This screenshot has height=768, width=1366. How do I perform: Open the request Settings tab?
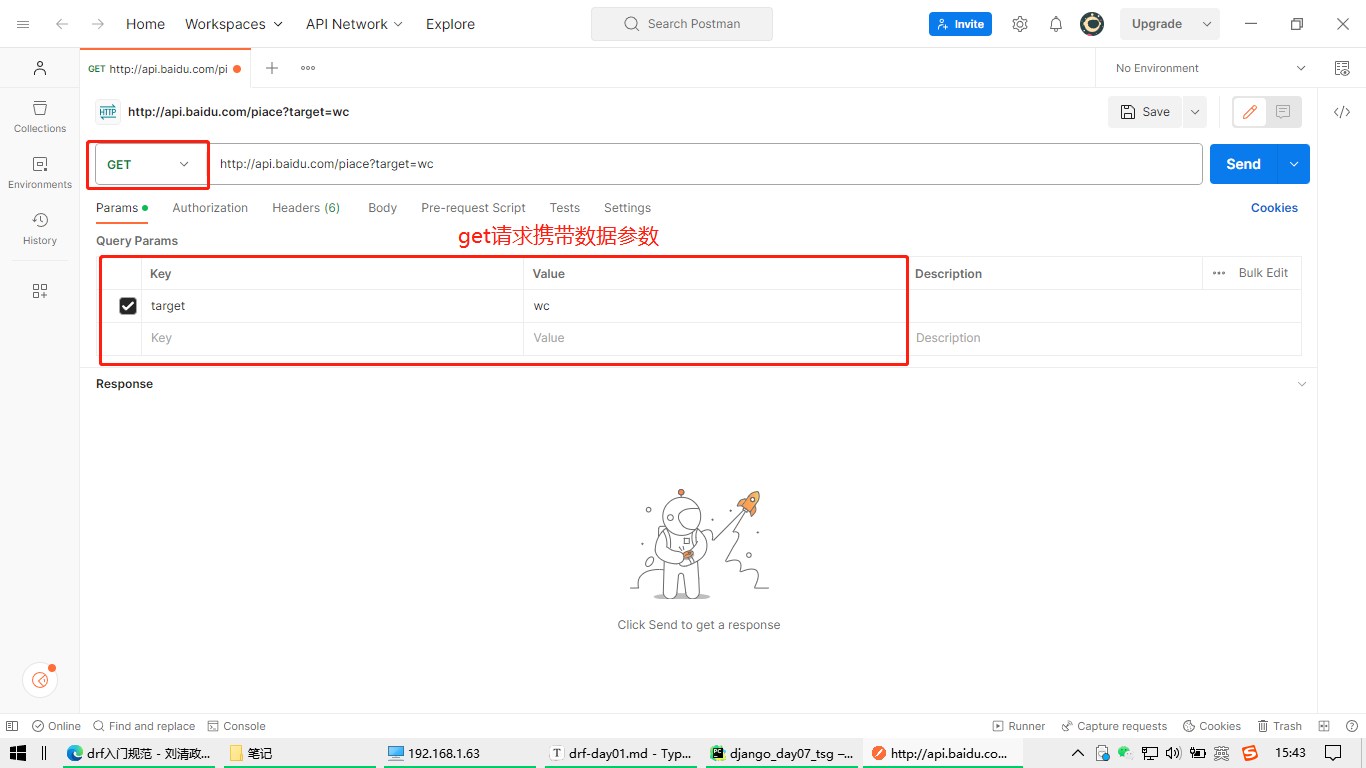(627, 208)
